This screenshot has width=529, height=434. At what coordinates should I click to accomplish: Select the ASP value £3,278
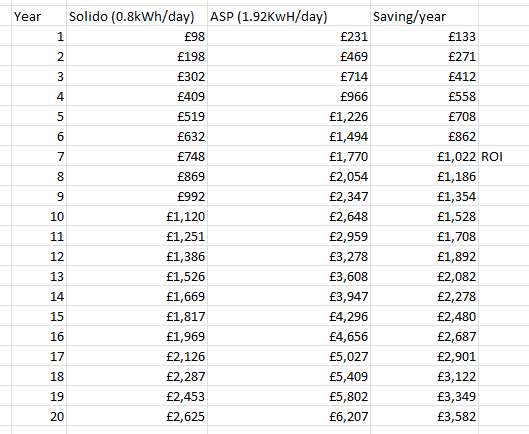click(x=289, y=256)
